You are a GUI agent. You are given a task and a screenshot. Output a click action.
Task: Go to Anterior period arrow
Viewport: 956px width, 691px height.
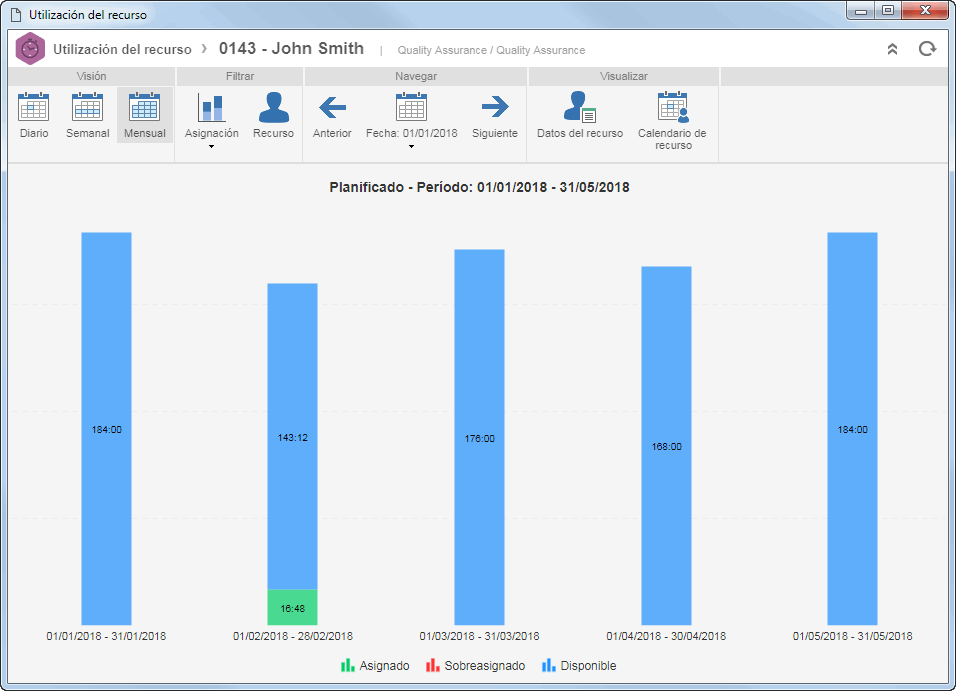coord(332,107)
